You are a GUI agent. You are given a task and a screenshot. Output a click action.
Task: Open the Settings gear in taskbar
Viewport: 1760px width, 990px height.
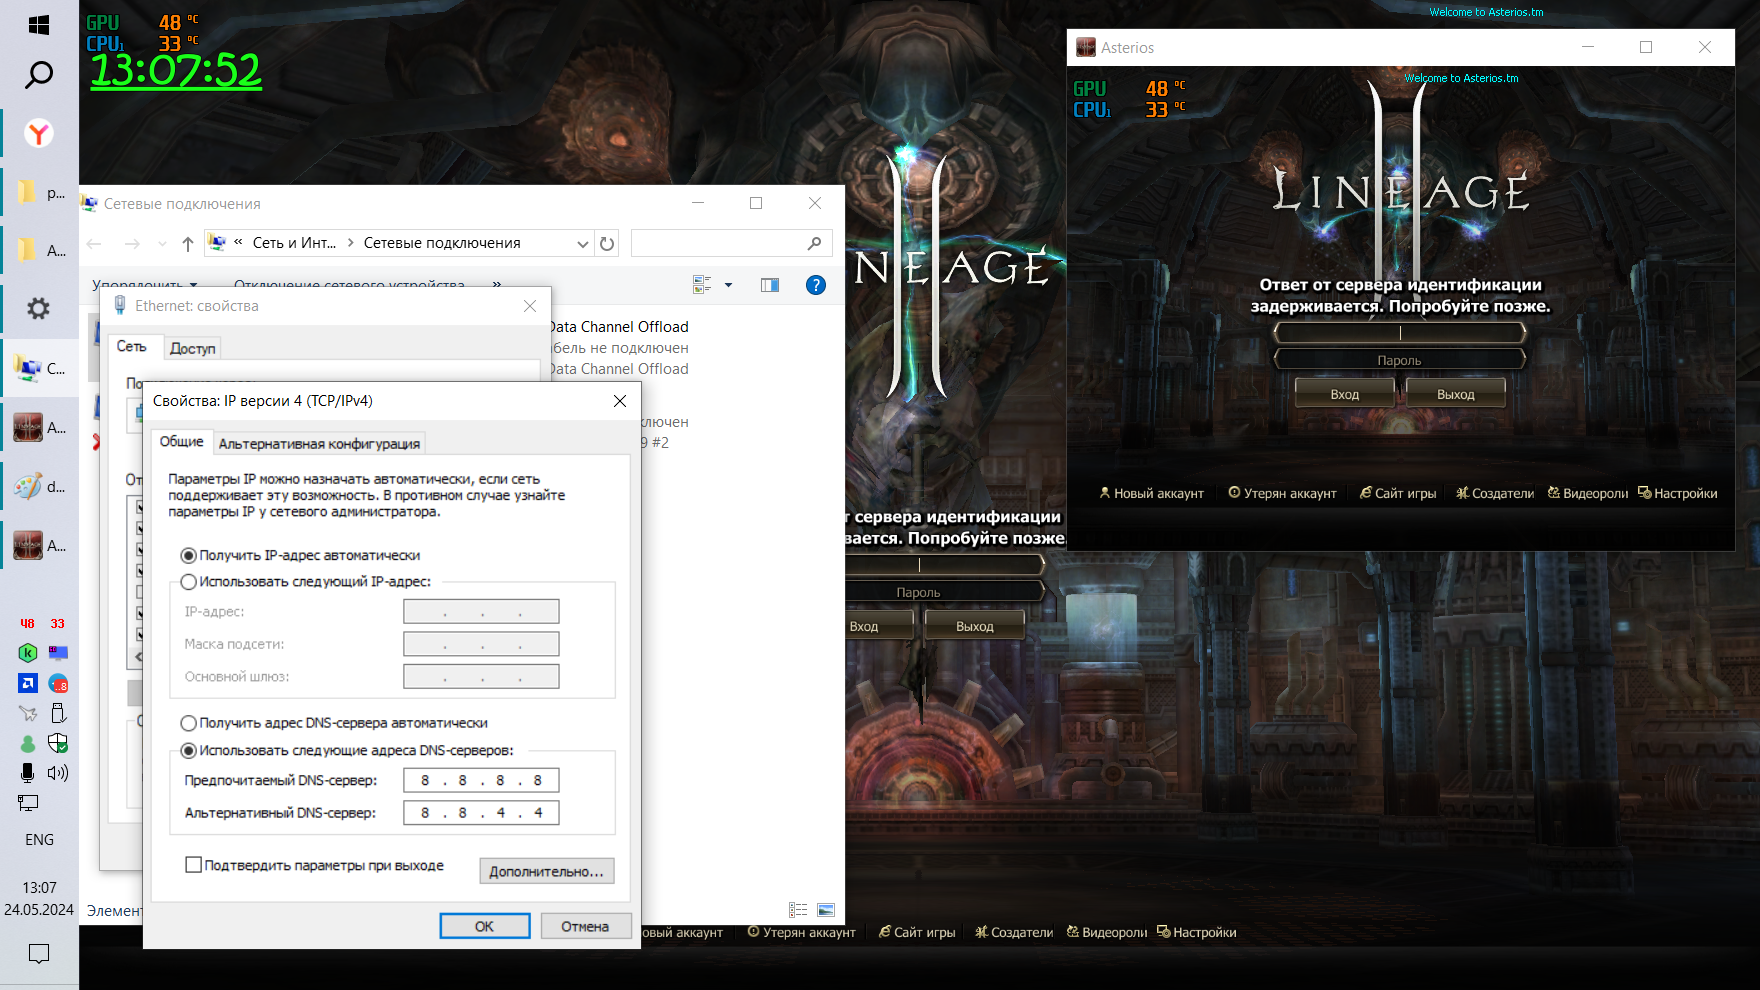[39, 309]
